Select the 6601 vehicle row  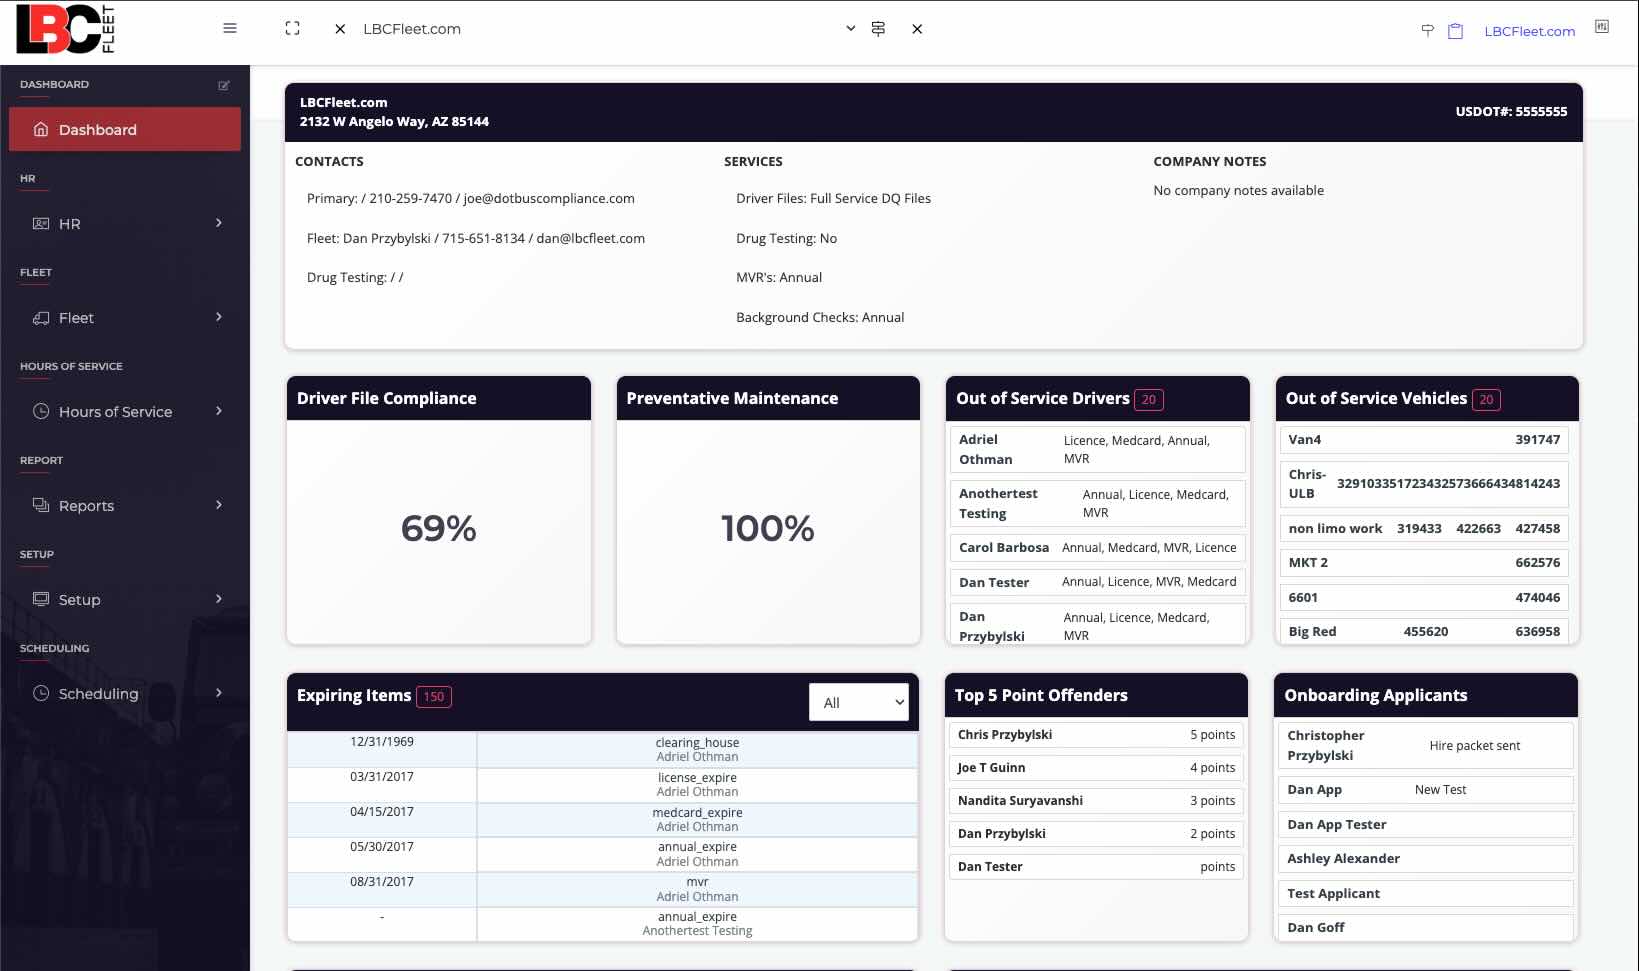1424,597
